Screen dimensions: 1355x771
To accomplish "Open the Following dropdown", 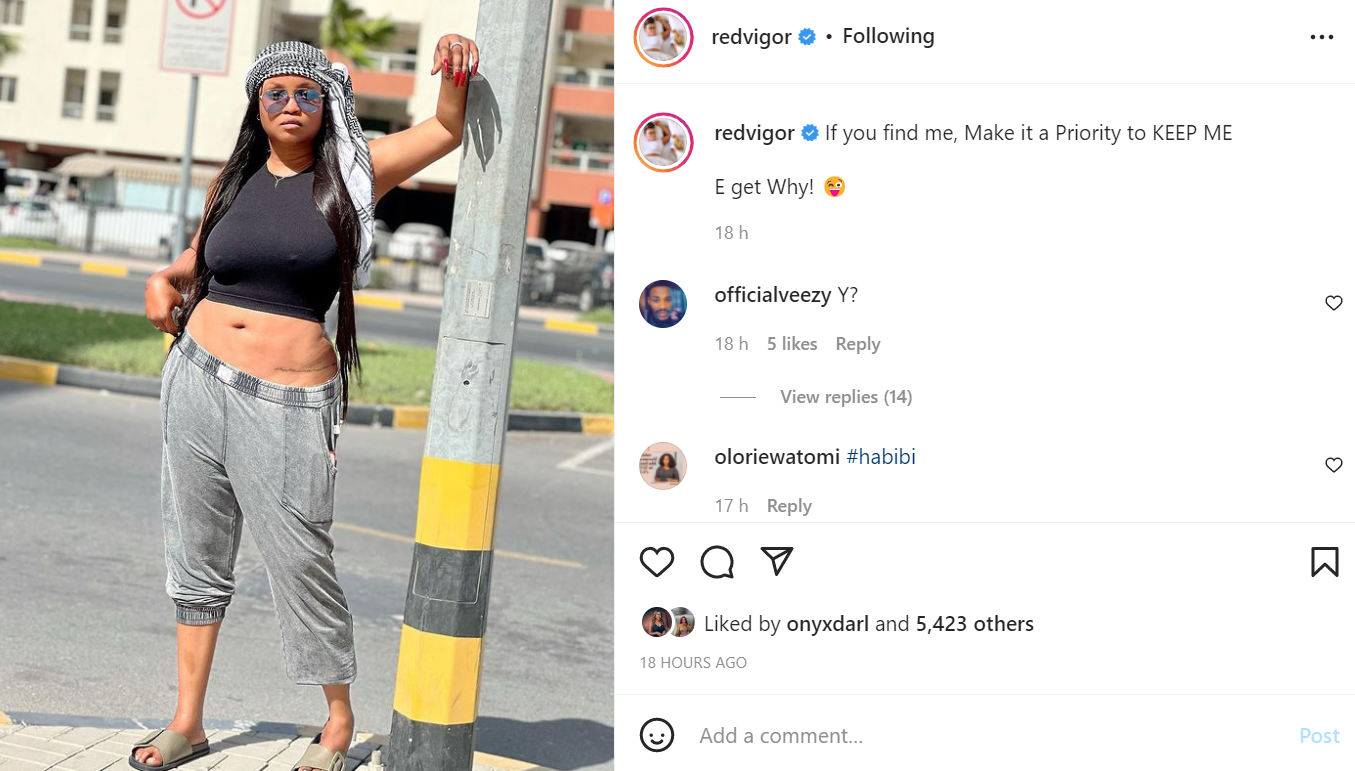I will point(888,36).
